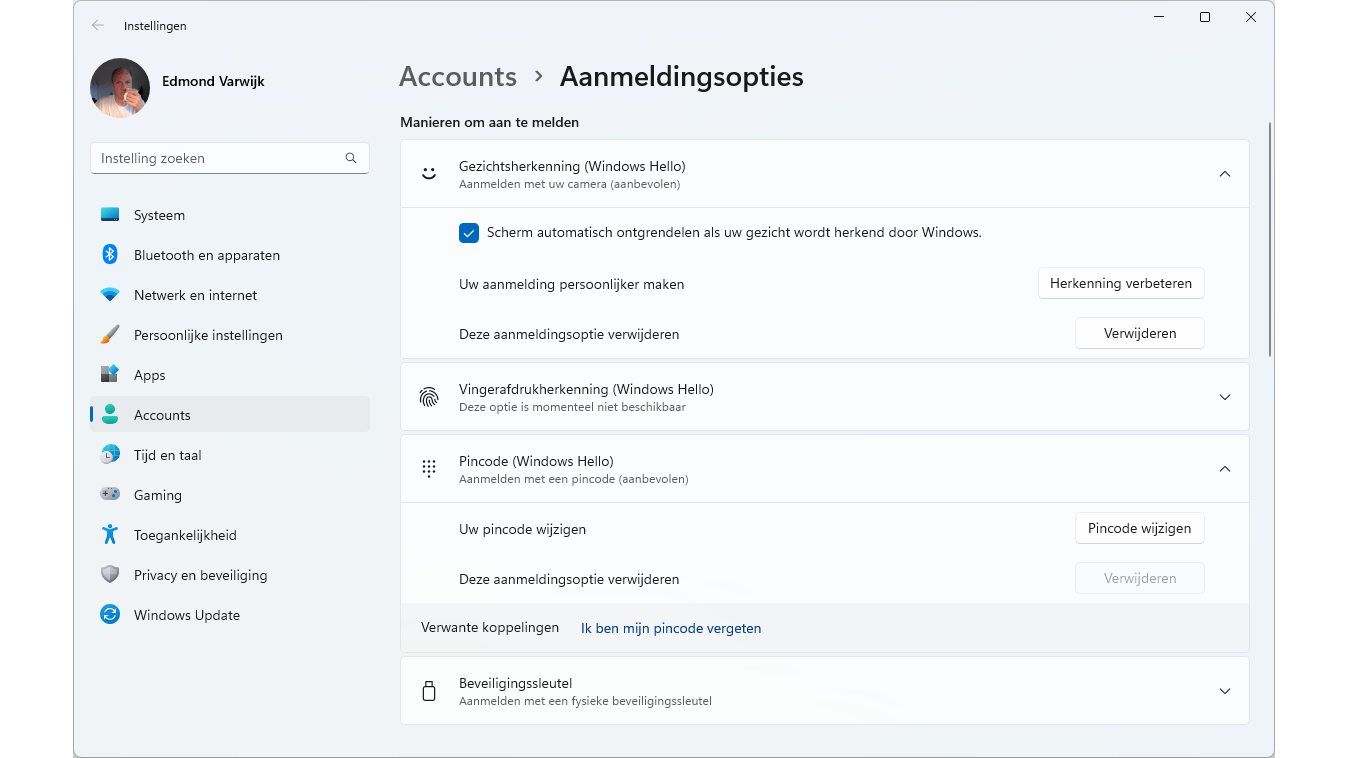Click the Apps icon in sidebar

110,375
